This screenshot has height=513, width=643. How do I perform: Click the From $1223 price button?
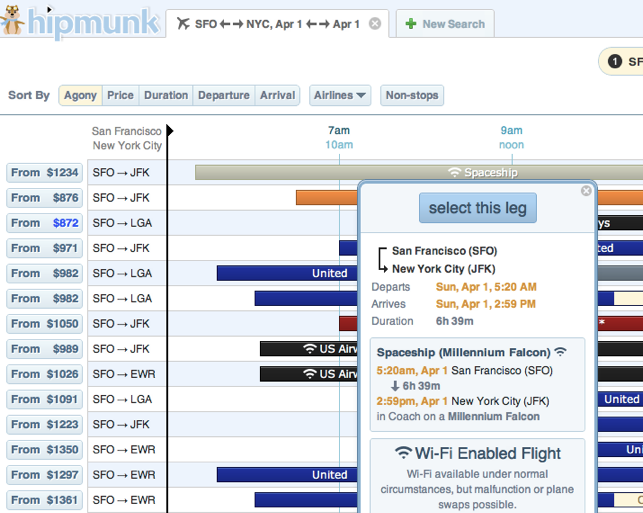(x=44, y=424)
